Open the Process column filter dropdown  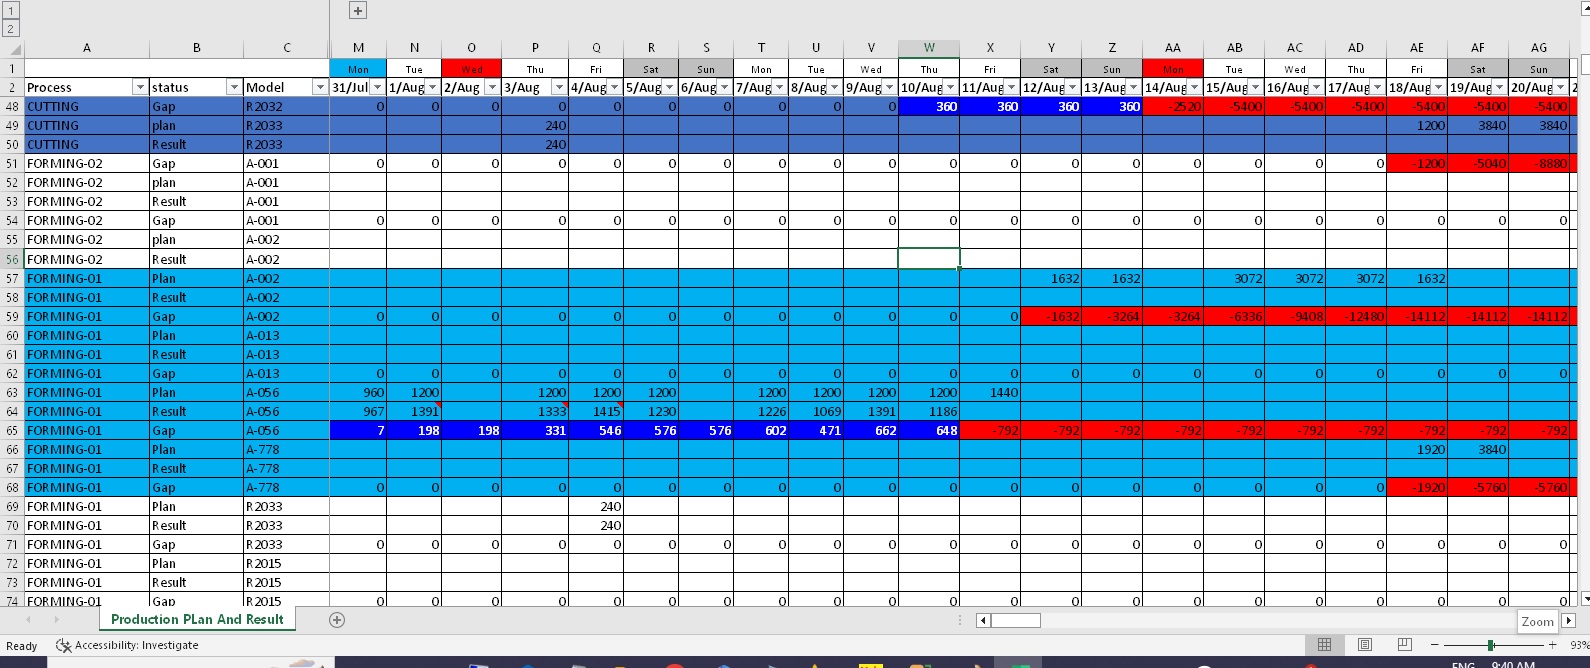tap(139, 88)
